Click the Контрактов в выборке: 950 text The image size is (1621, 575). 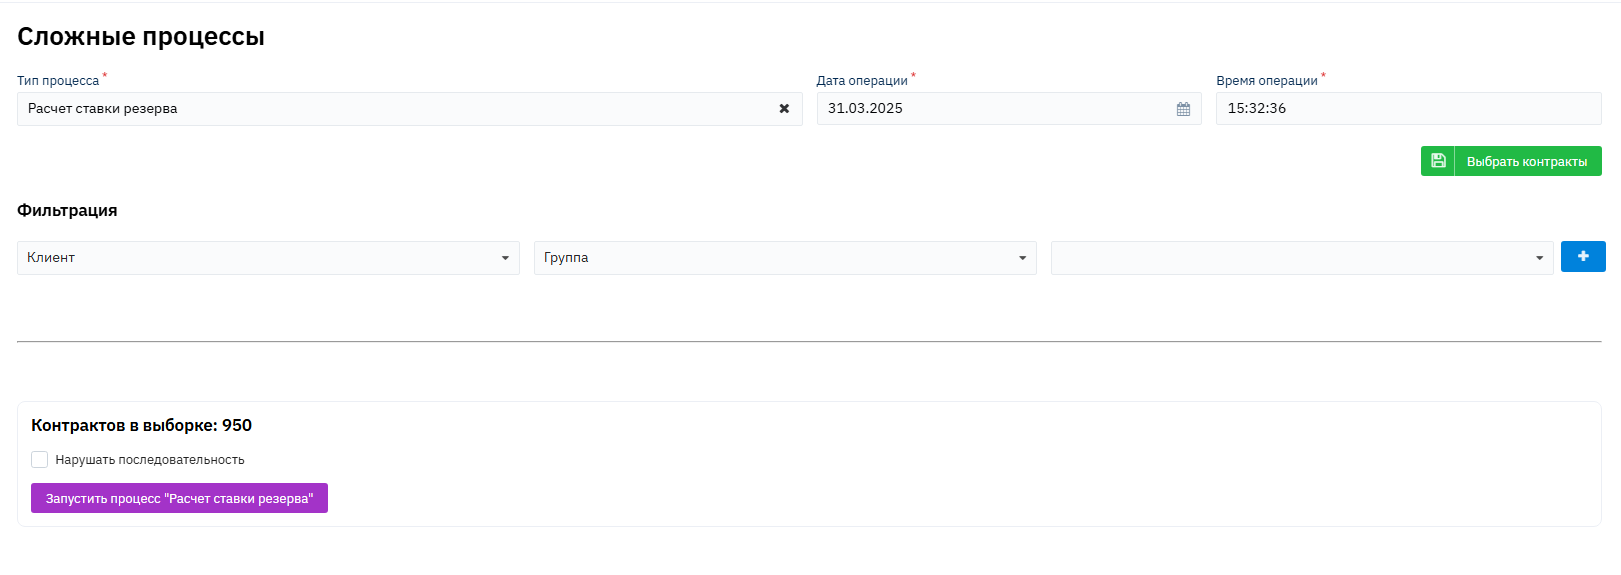(141, 425)
